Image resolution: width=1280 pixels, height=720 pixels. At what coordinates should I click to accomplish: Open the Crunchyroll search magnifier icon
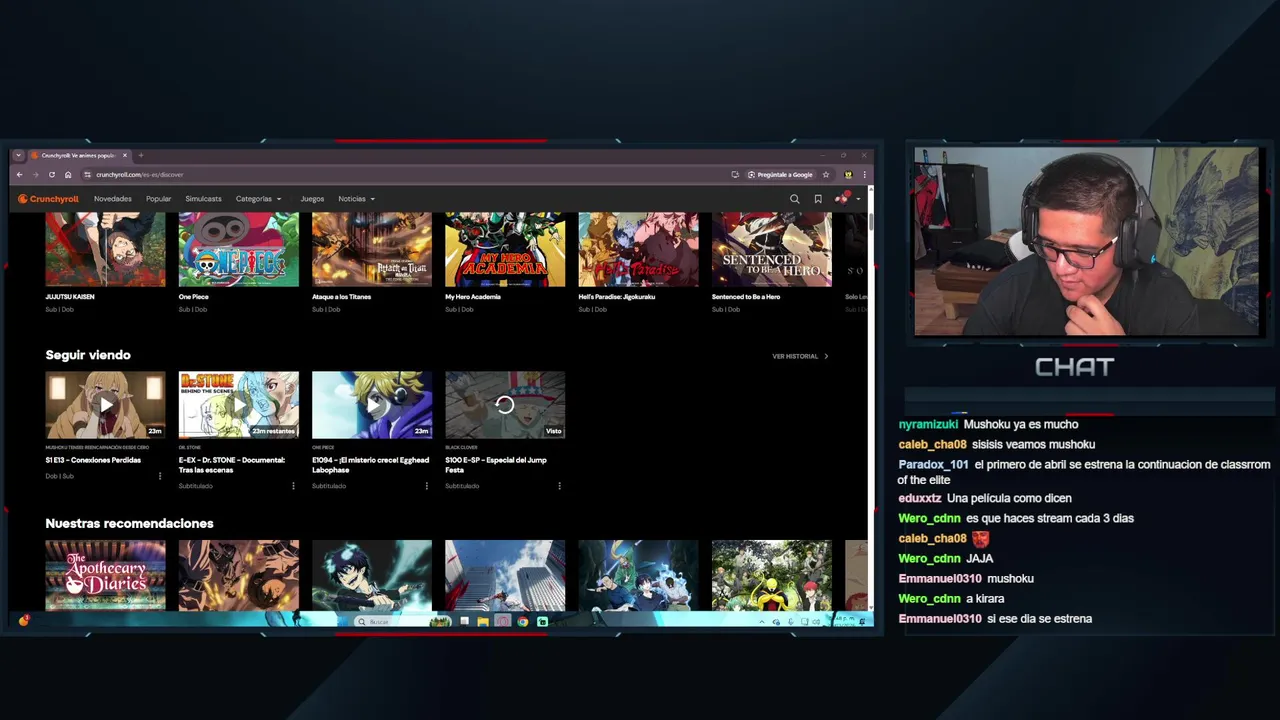pyautogui.click(x=795, y=199)
